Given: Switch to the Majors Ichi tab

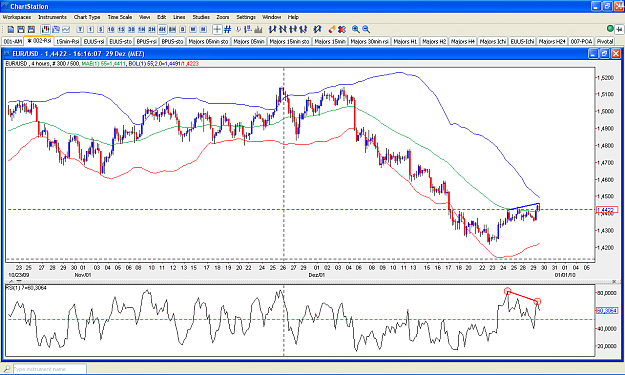Looking at the screenshot, I should pos(493,41).
